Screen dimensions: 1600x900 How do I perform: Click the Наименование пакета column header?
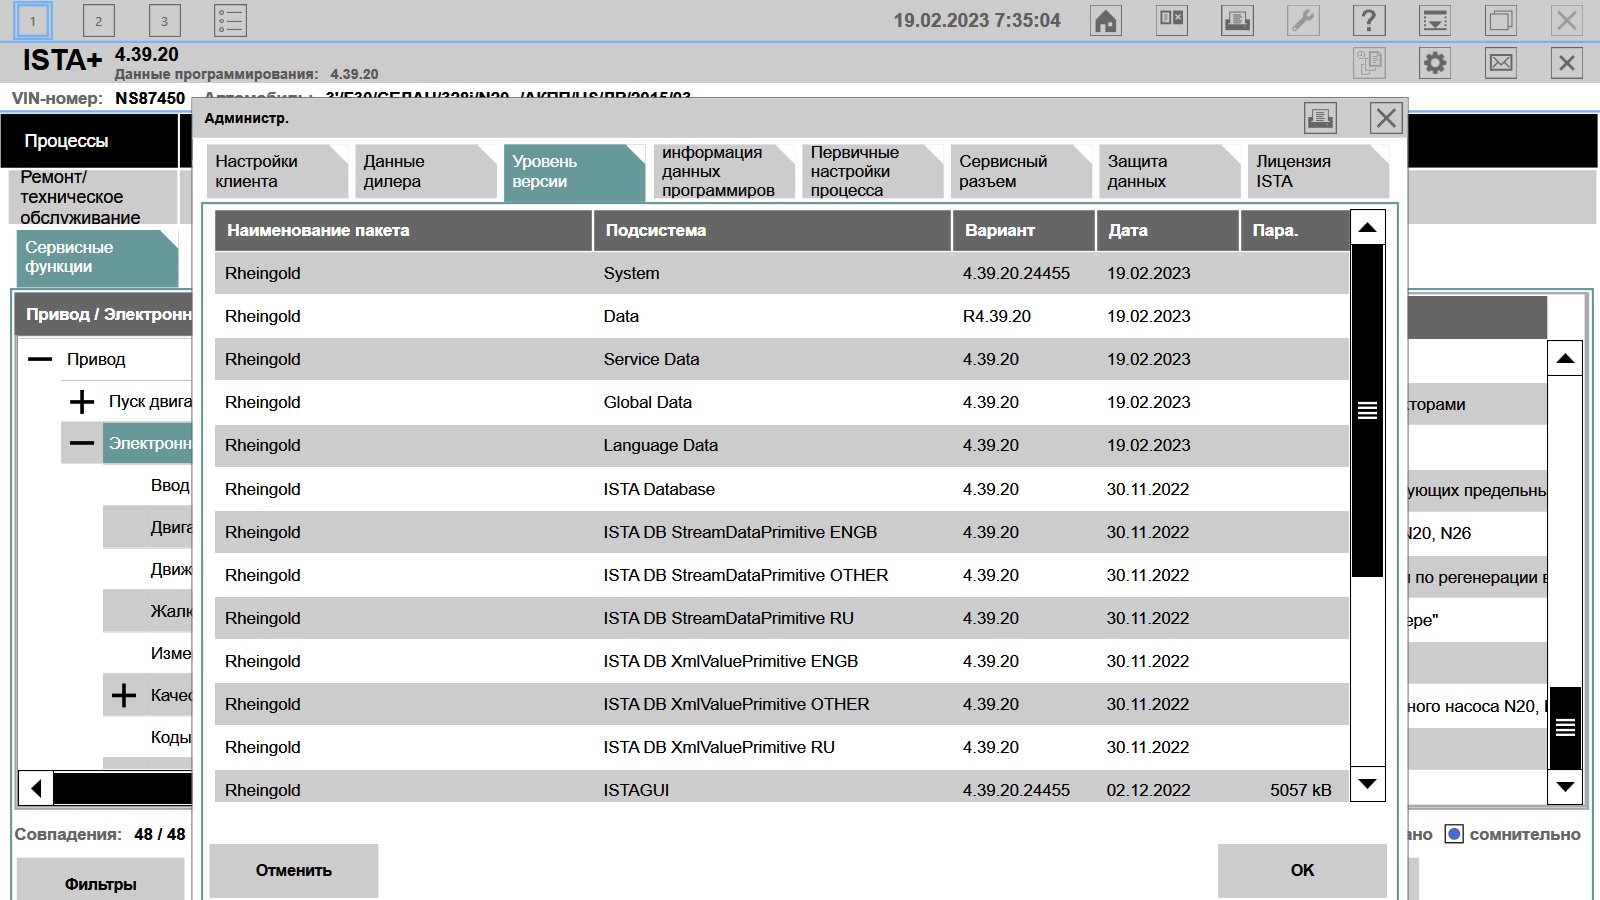pos(404,230)
